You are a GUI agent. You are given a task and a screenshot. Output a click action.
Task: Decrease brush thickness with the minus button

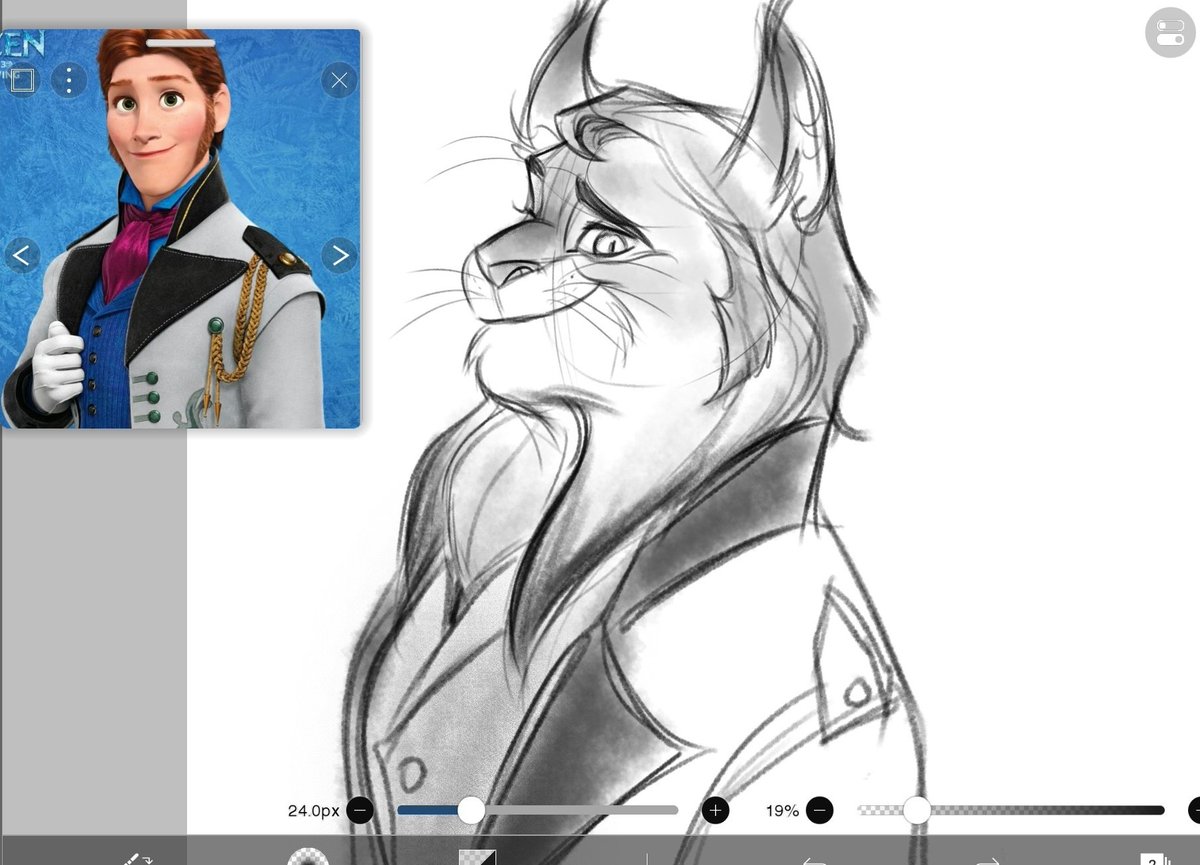click(x=360, y=810)
